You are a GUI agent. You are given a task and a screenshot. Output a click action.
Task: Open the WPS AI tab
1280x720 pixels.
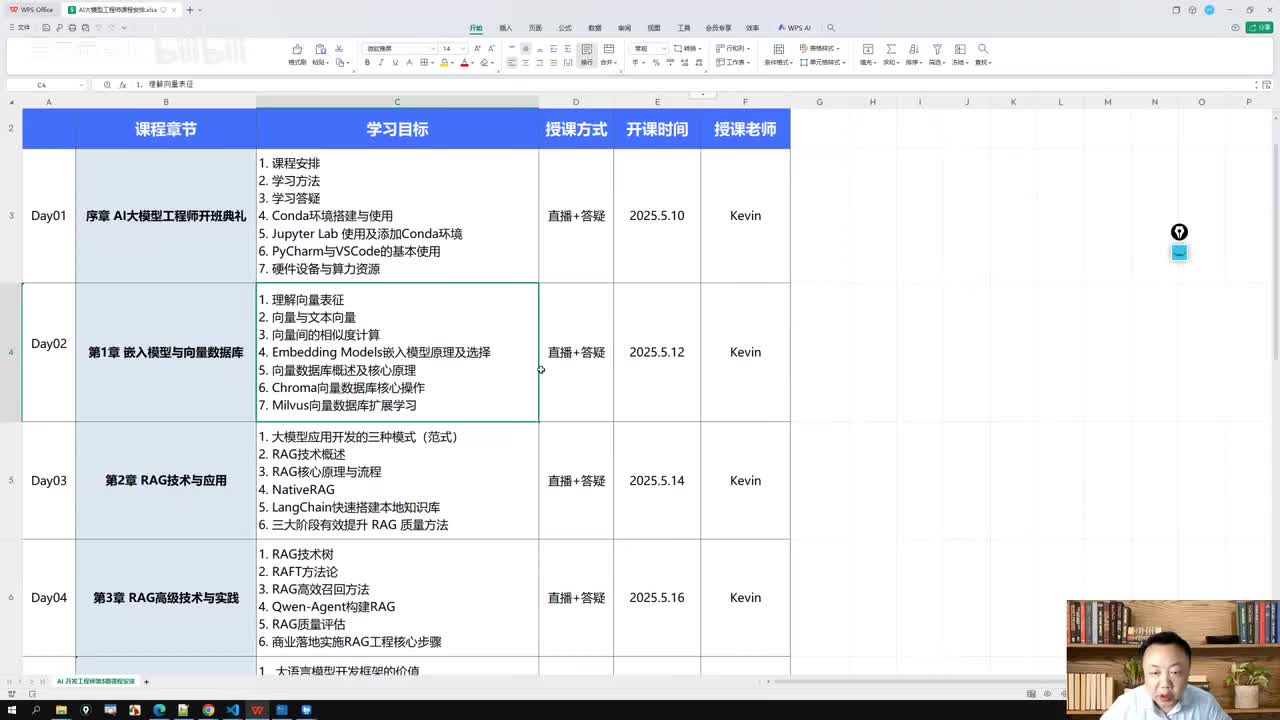[x=795, y=28]
